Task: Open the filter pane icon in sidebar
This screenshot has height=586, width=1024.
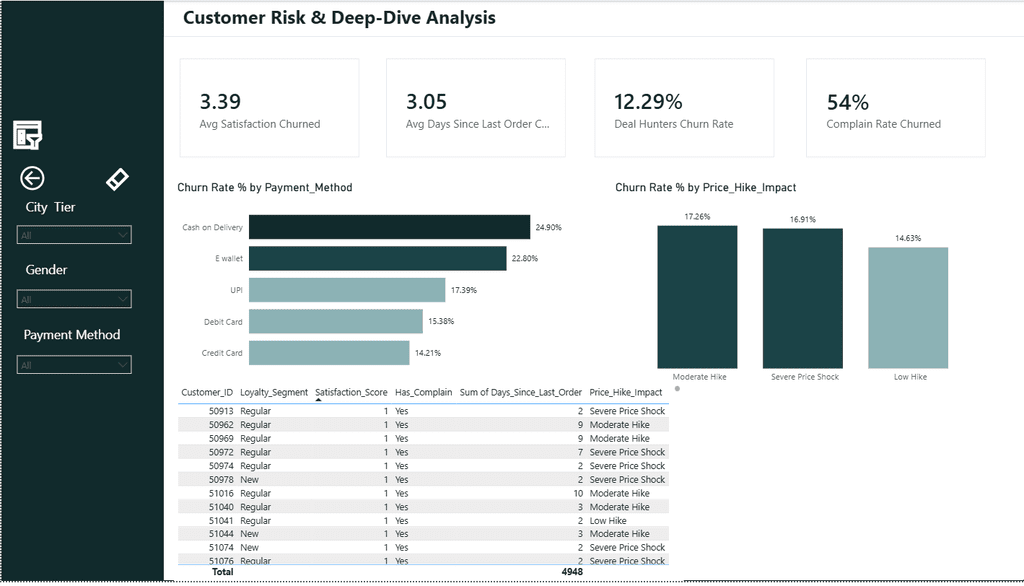Action: click(27, 135)
